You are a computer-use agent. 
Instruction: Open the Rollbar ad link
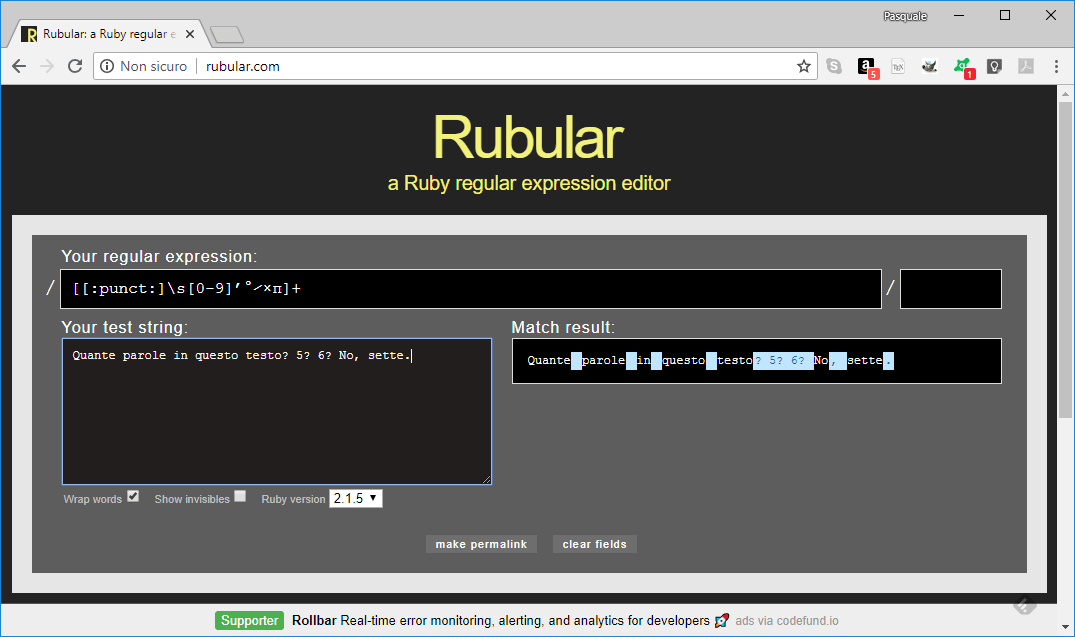500,621
